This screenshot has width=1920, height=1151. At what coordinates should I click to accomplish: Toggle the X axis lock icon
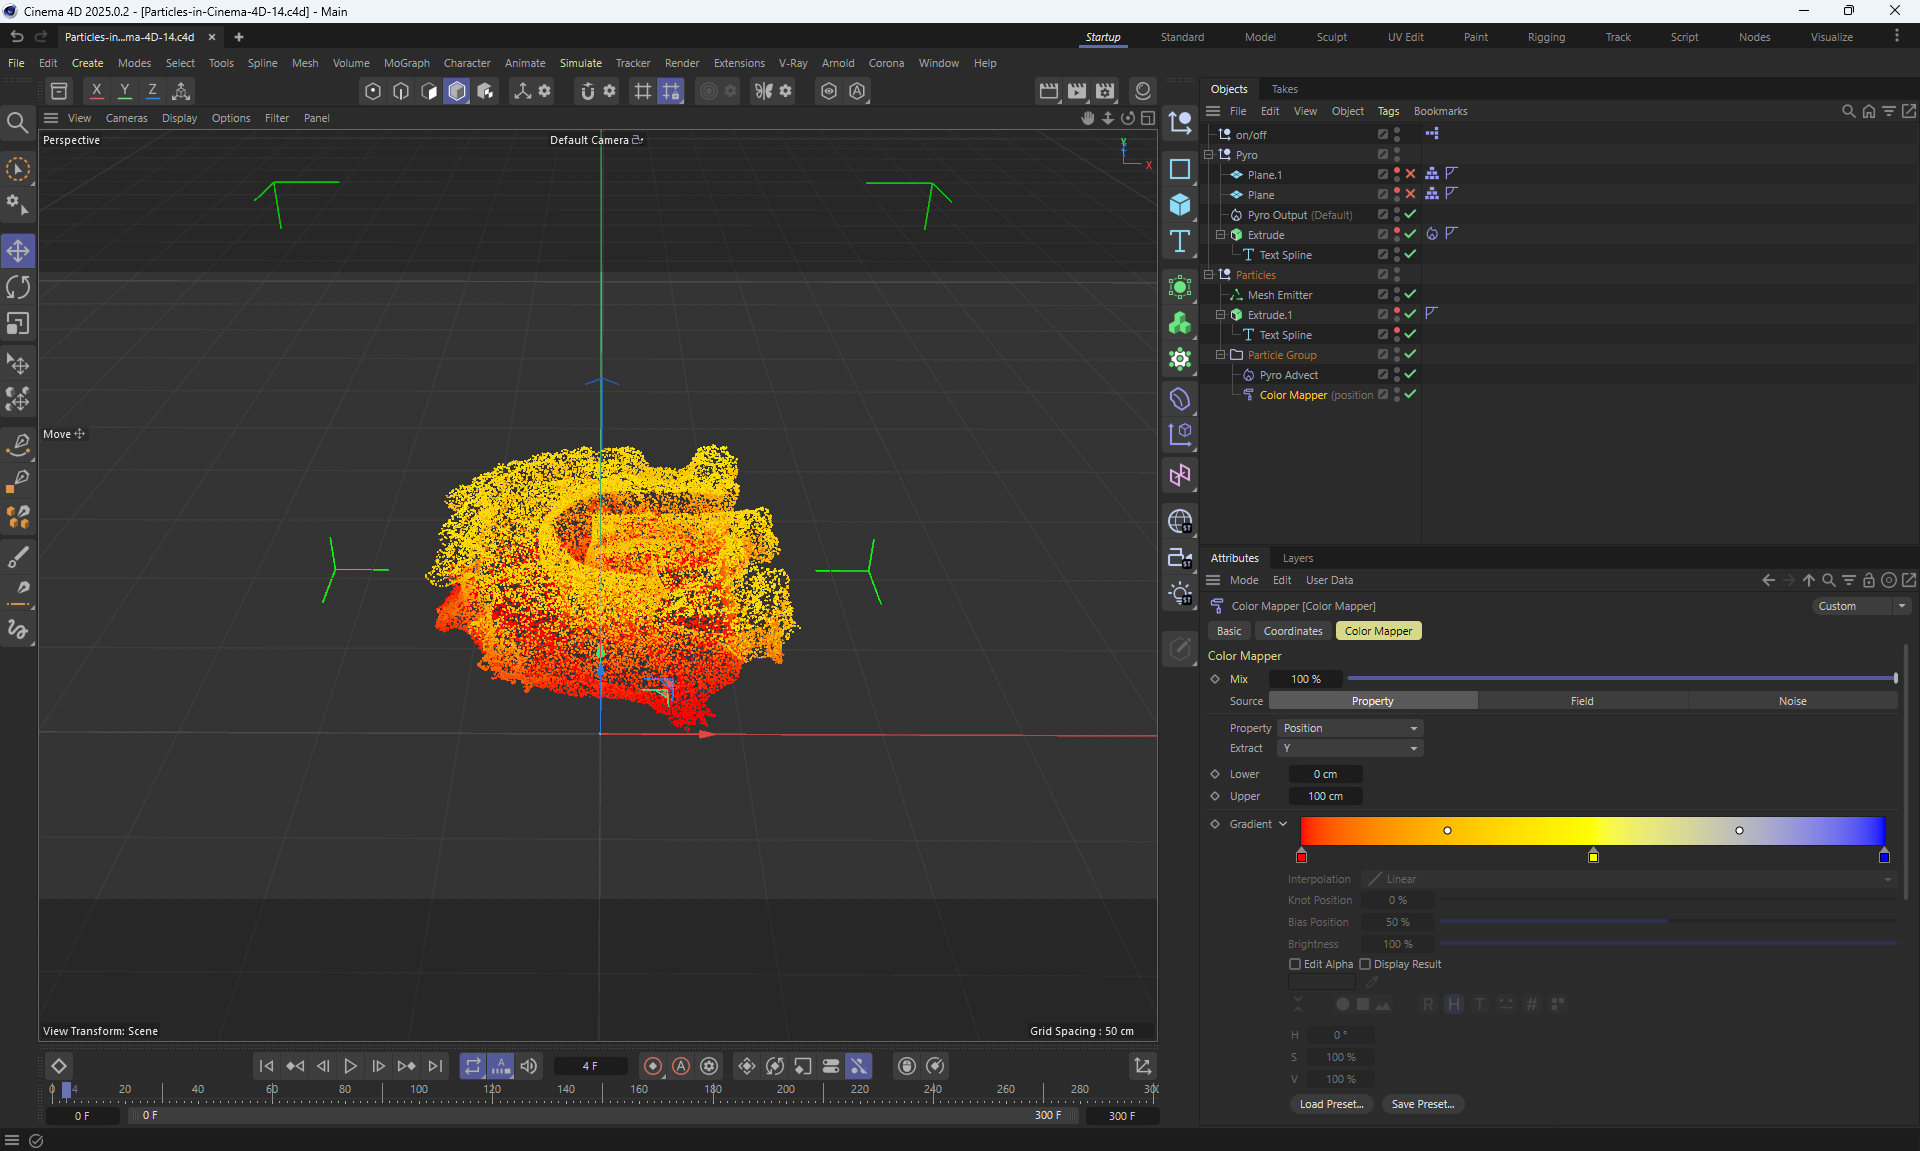pyautogui.click(x=96, y=91)
